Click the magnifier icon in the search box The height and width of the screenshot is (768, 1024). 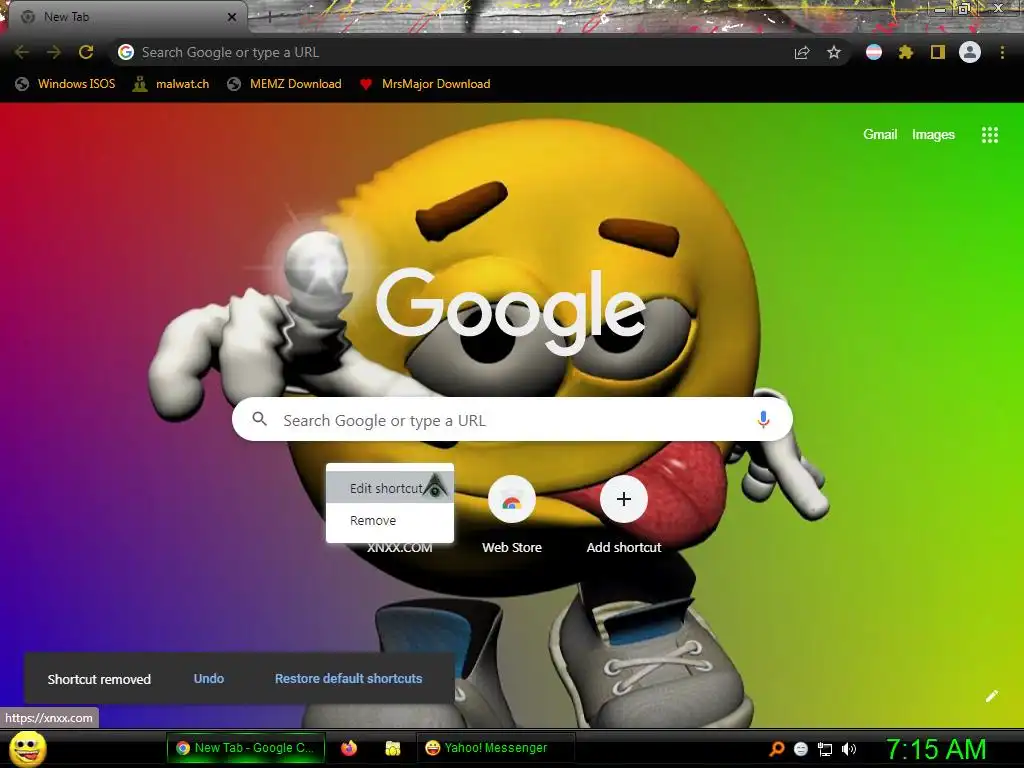pyautogui.click(x=259, y=419)
